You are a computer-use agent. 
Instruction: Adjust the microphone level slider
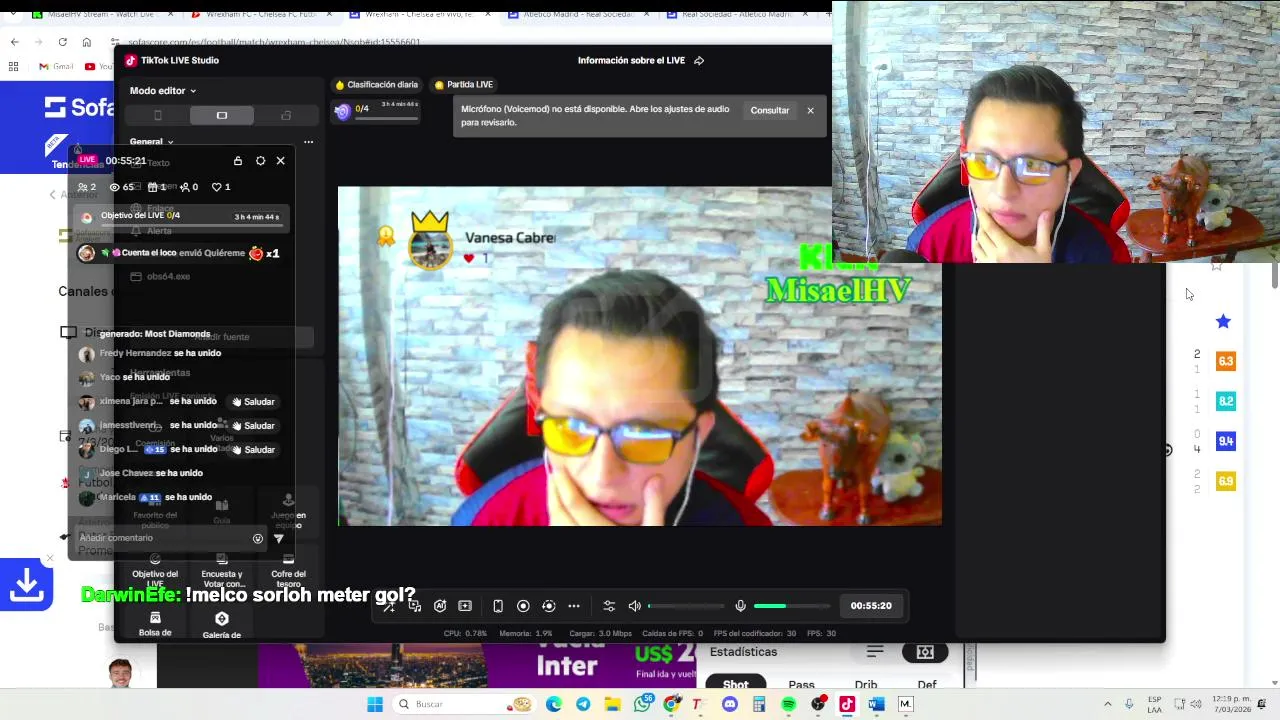tap(792, 606)
